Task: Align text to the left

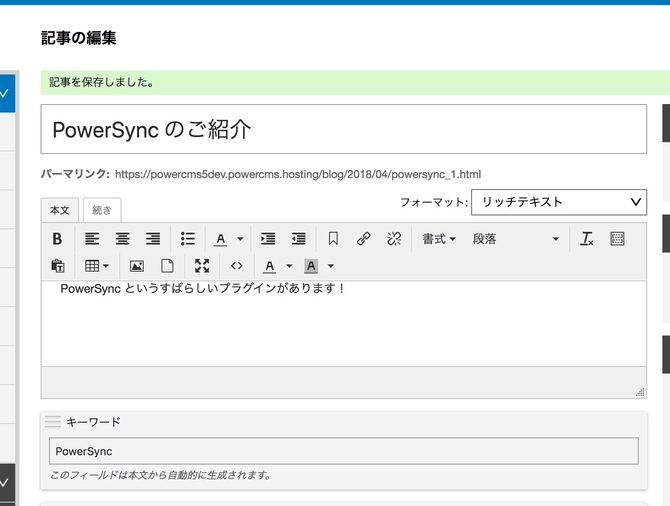Action: [92, 239]
